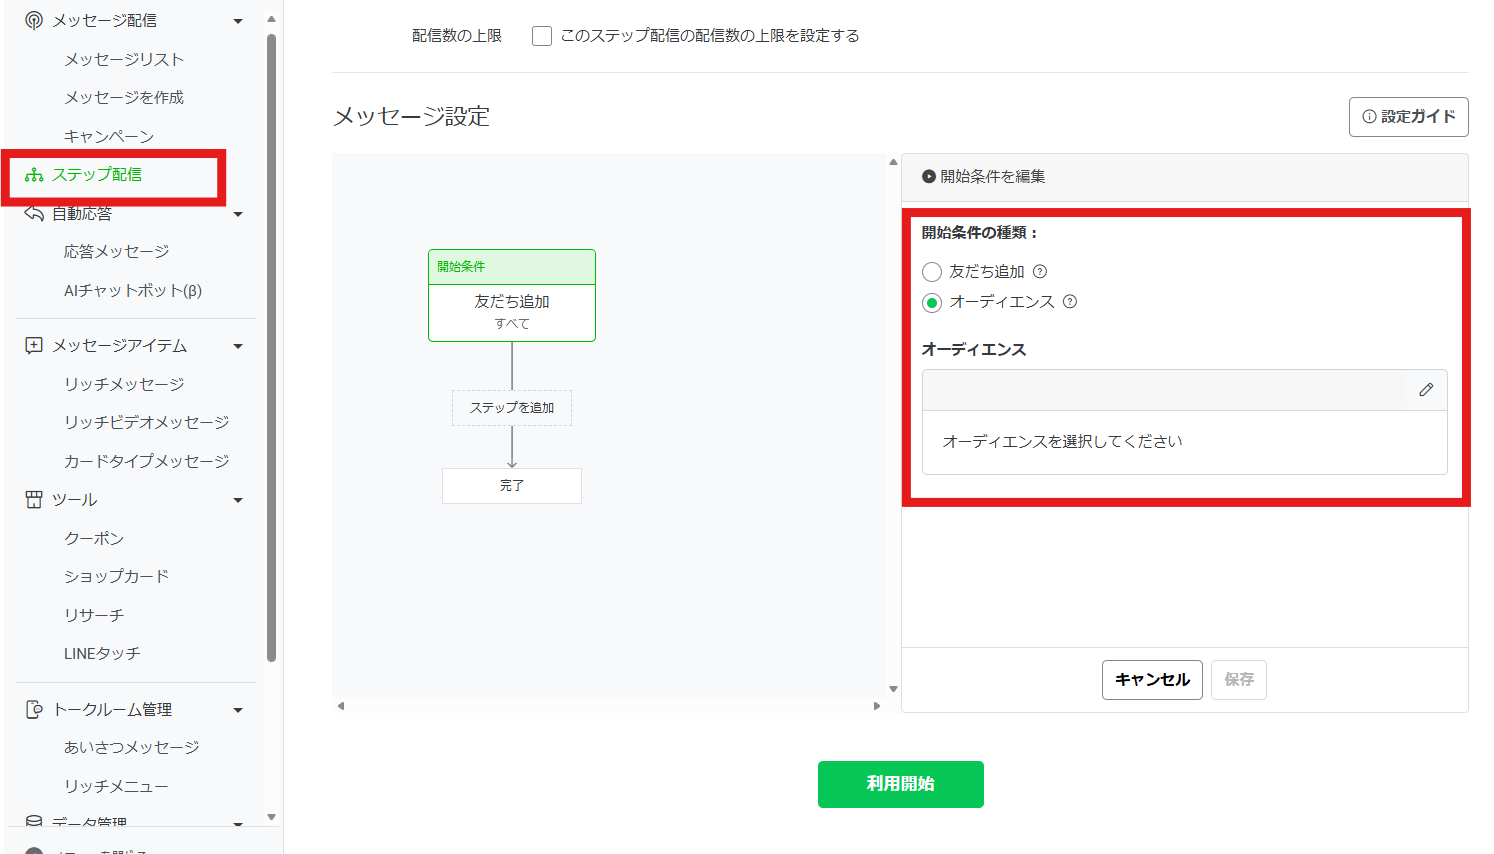Click the ステップ配信 tree icon in sidebar
This screenshot has height=854, width=1494.
tap(34, 175)
